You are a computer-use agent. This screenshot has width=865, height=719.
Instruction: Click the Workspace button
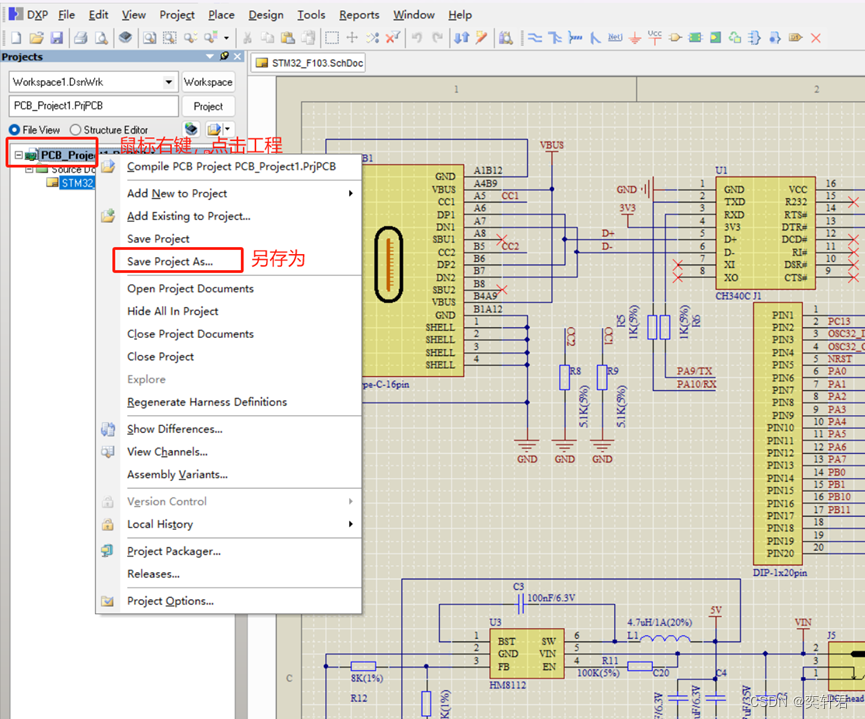coord(208,82)
